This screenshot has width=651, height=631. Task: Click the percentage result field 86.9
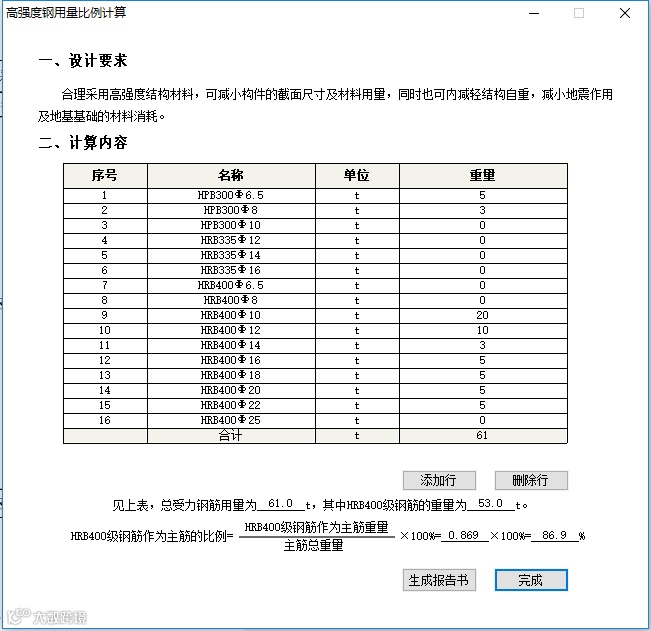click(x=555, y=536)
